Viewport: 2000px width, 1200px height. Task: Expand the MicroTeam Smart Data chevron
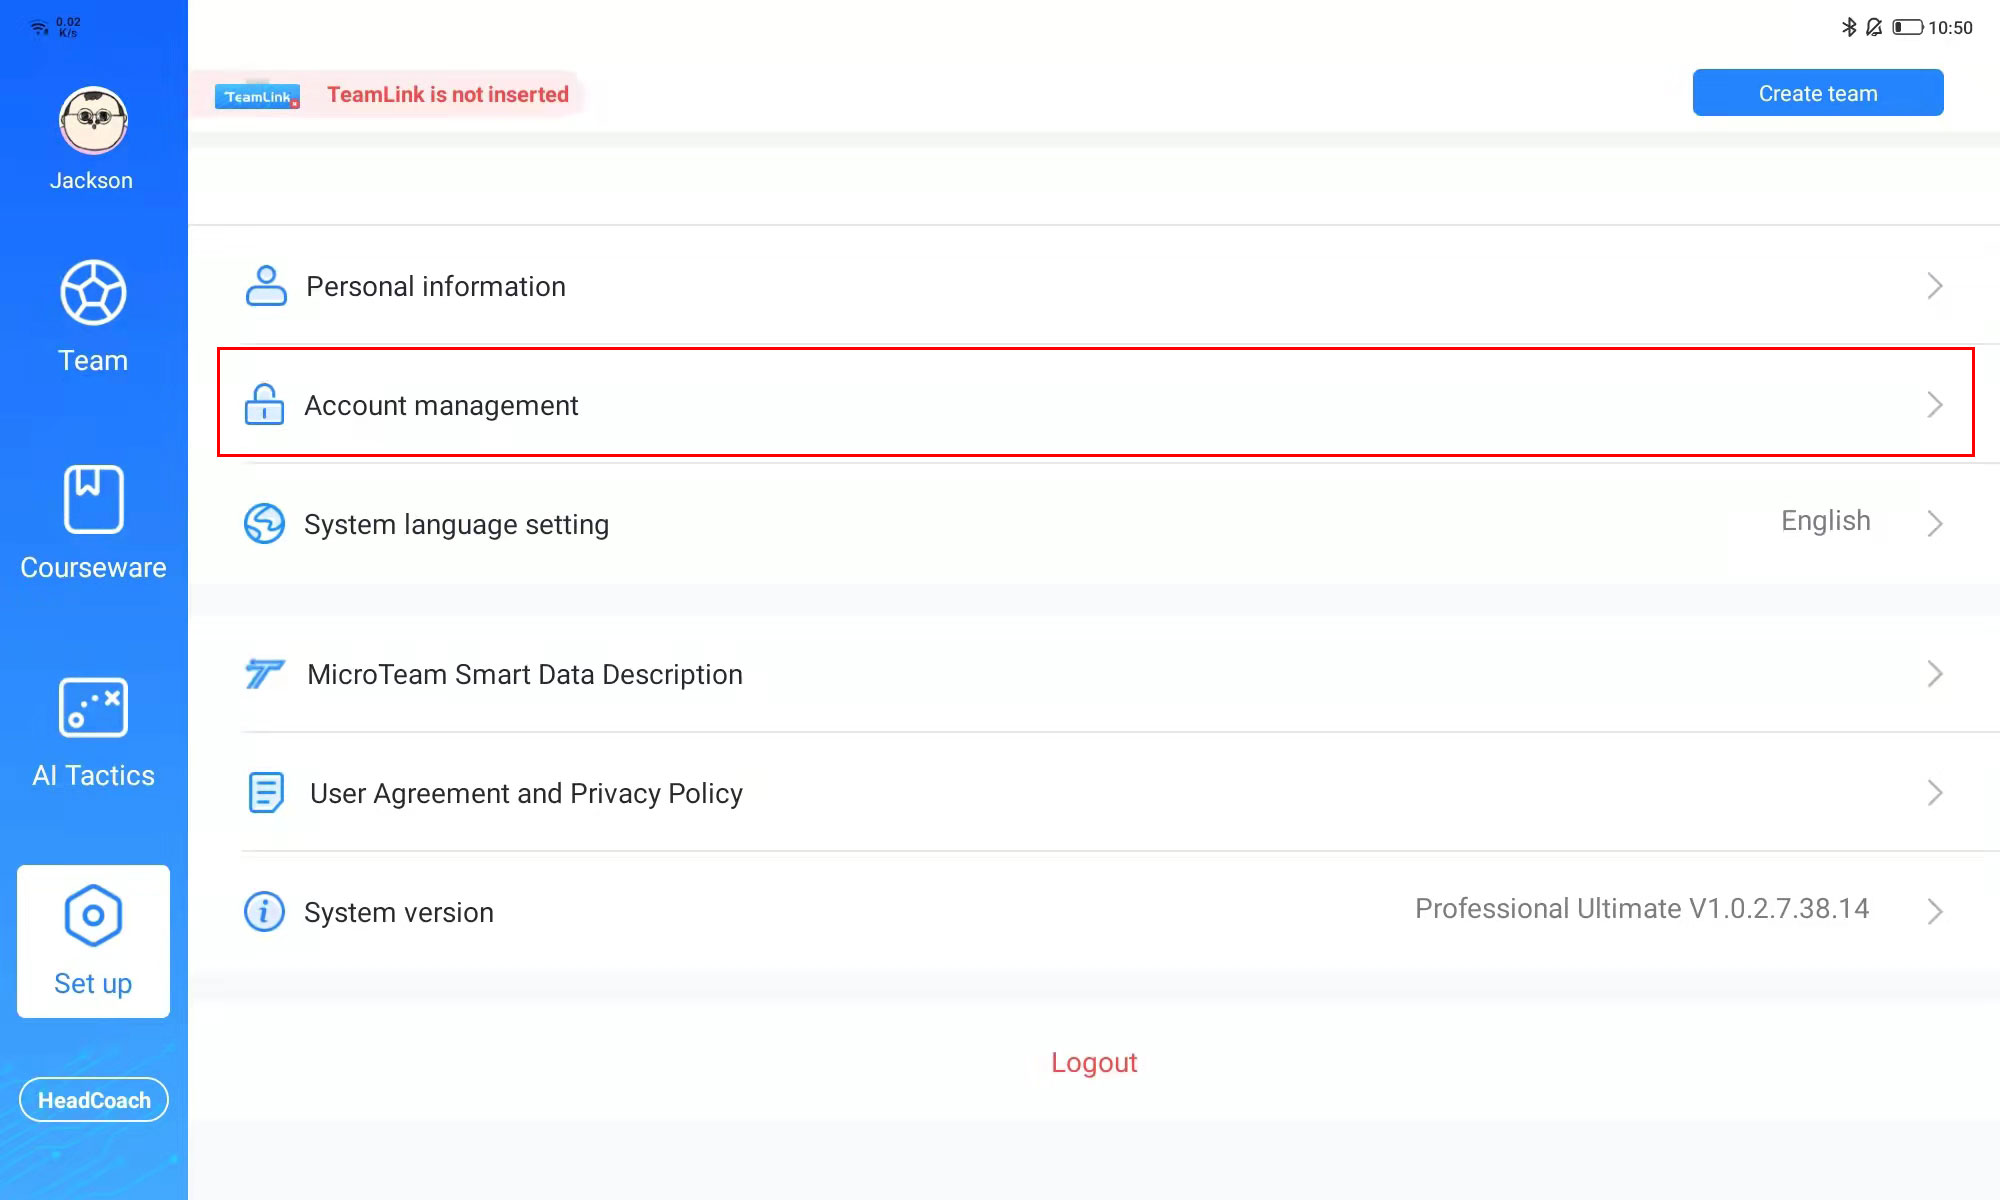pos(1935,674)
